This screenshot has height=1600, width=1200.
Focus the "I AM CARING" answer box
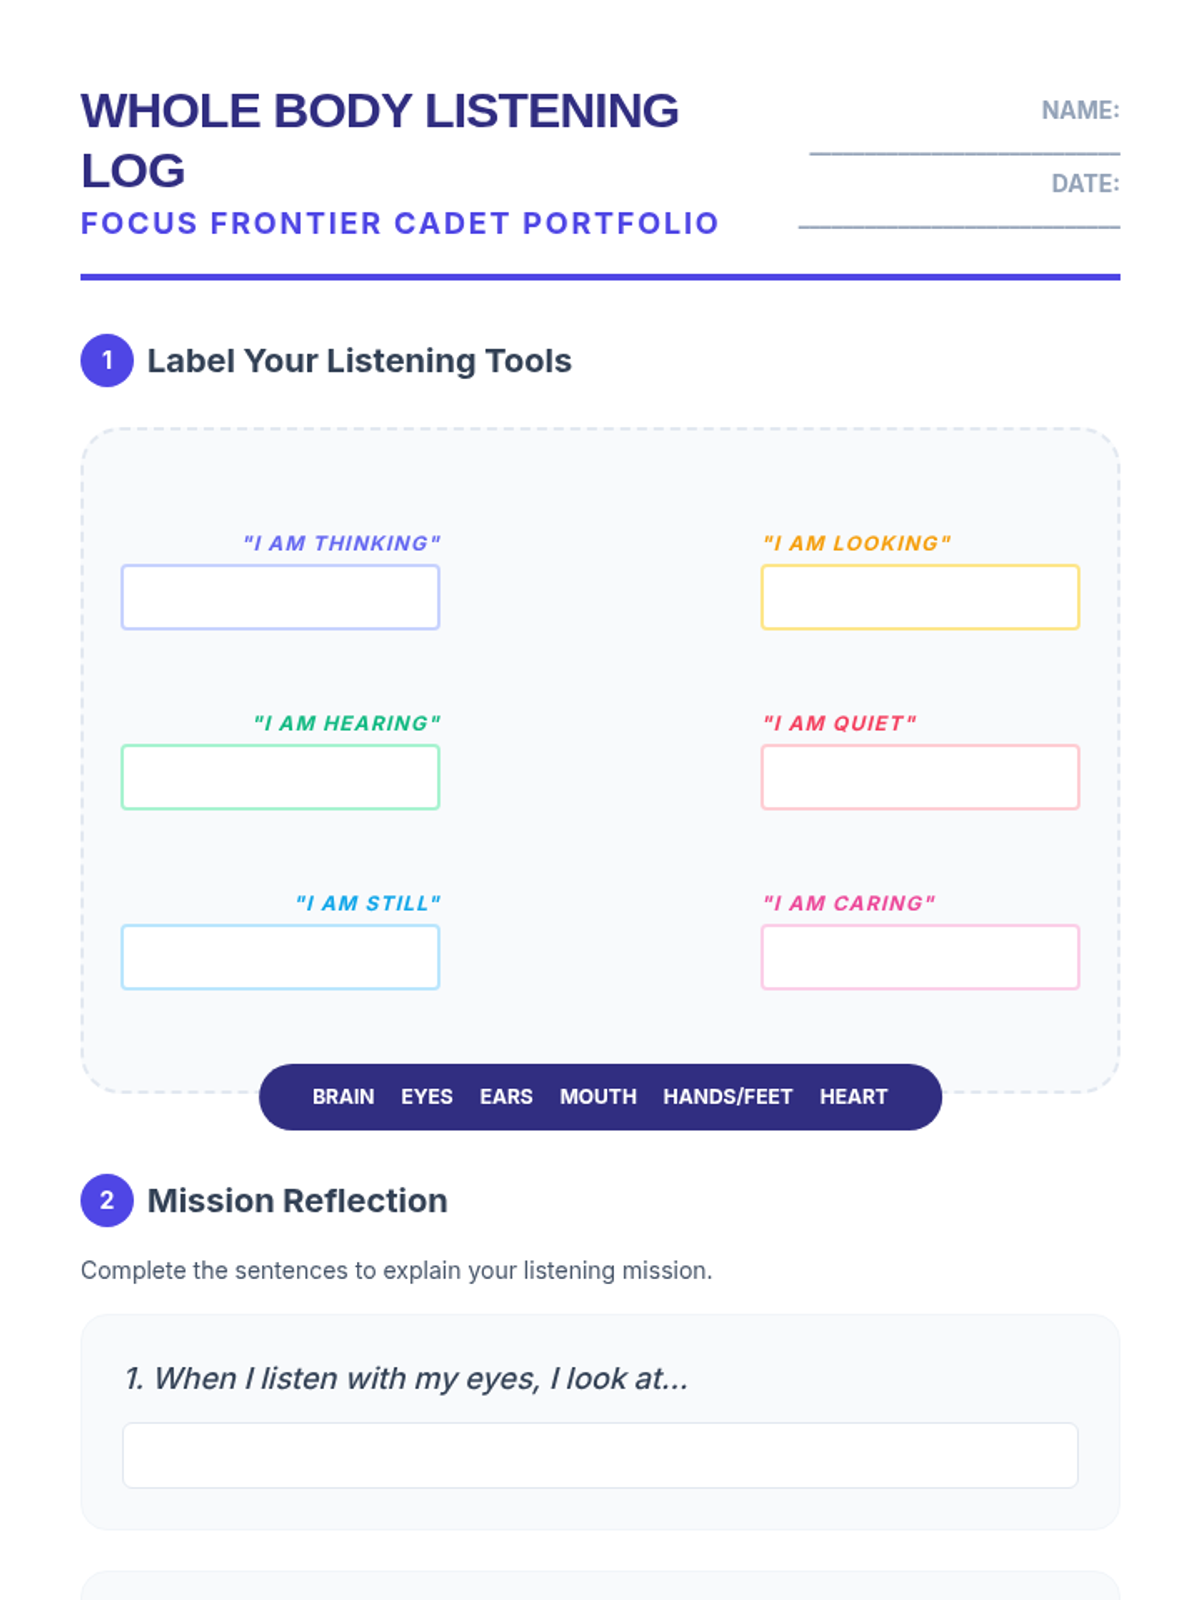click(920, 957)
